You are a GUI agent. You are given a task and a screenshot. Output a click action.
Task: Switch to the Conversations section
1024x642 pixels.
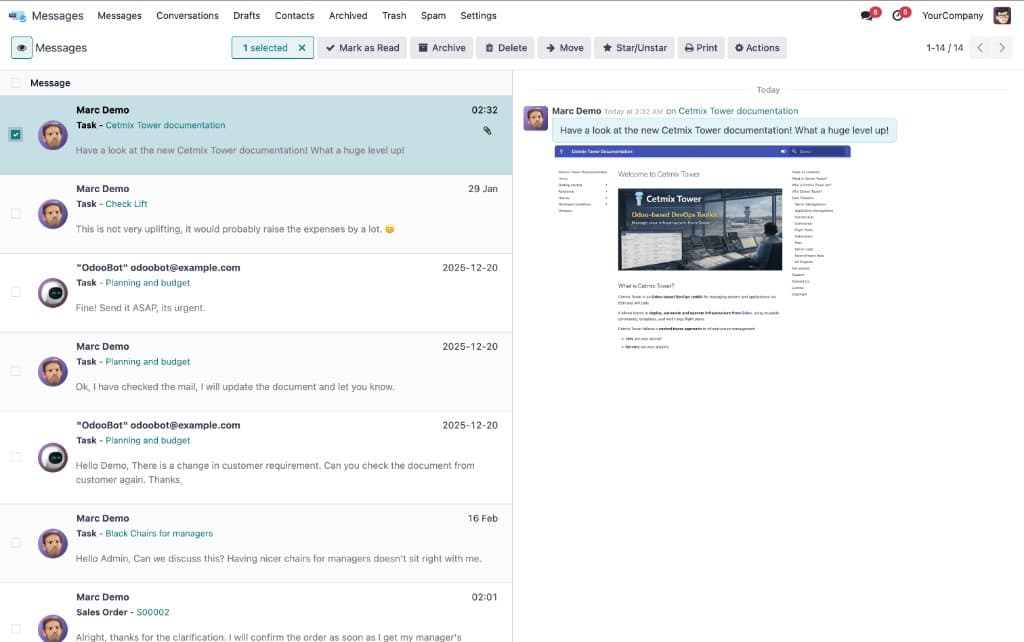(187, 15)
